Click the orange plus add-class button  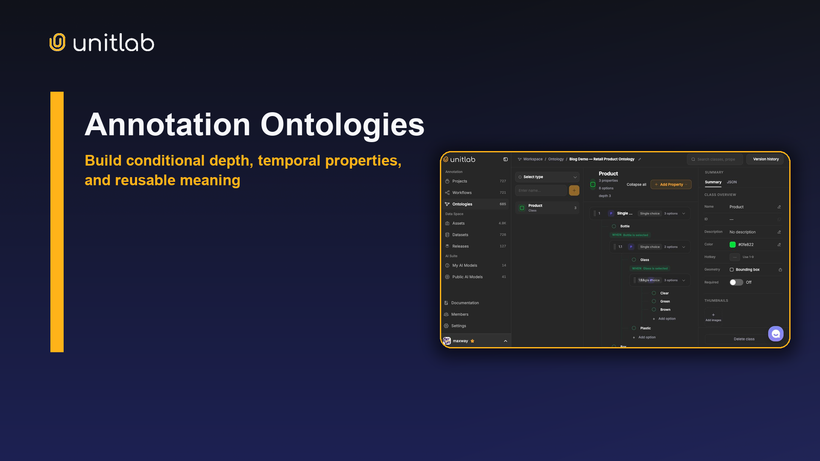coord(574,190)
